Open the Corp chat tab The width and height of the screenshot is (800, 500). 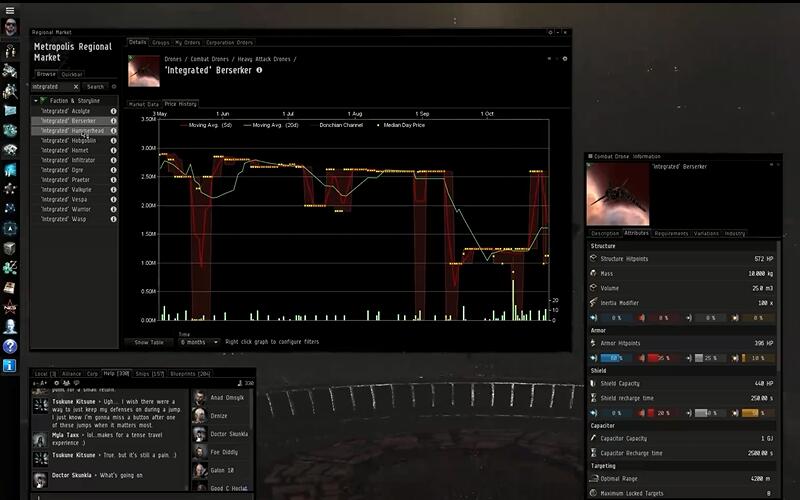click(92, 374)
